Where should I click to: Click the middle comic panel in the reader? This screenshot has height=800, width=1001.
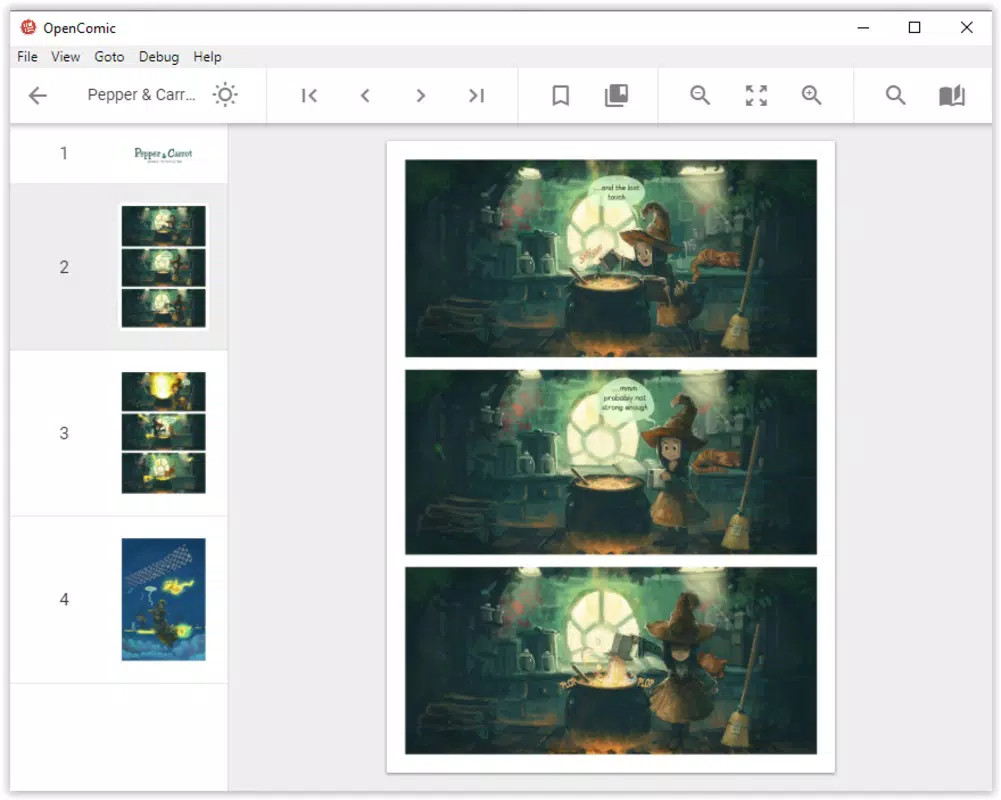click(610, 462)
